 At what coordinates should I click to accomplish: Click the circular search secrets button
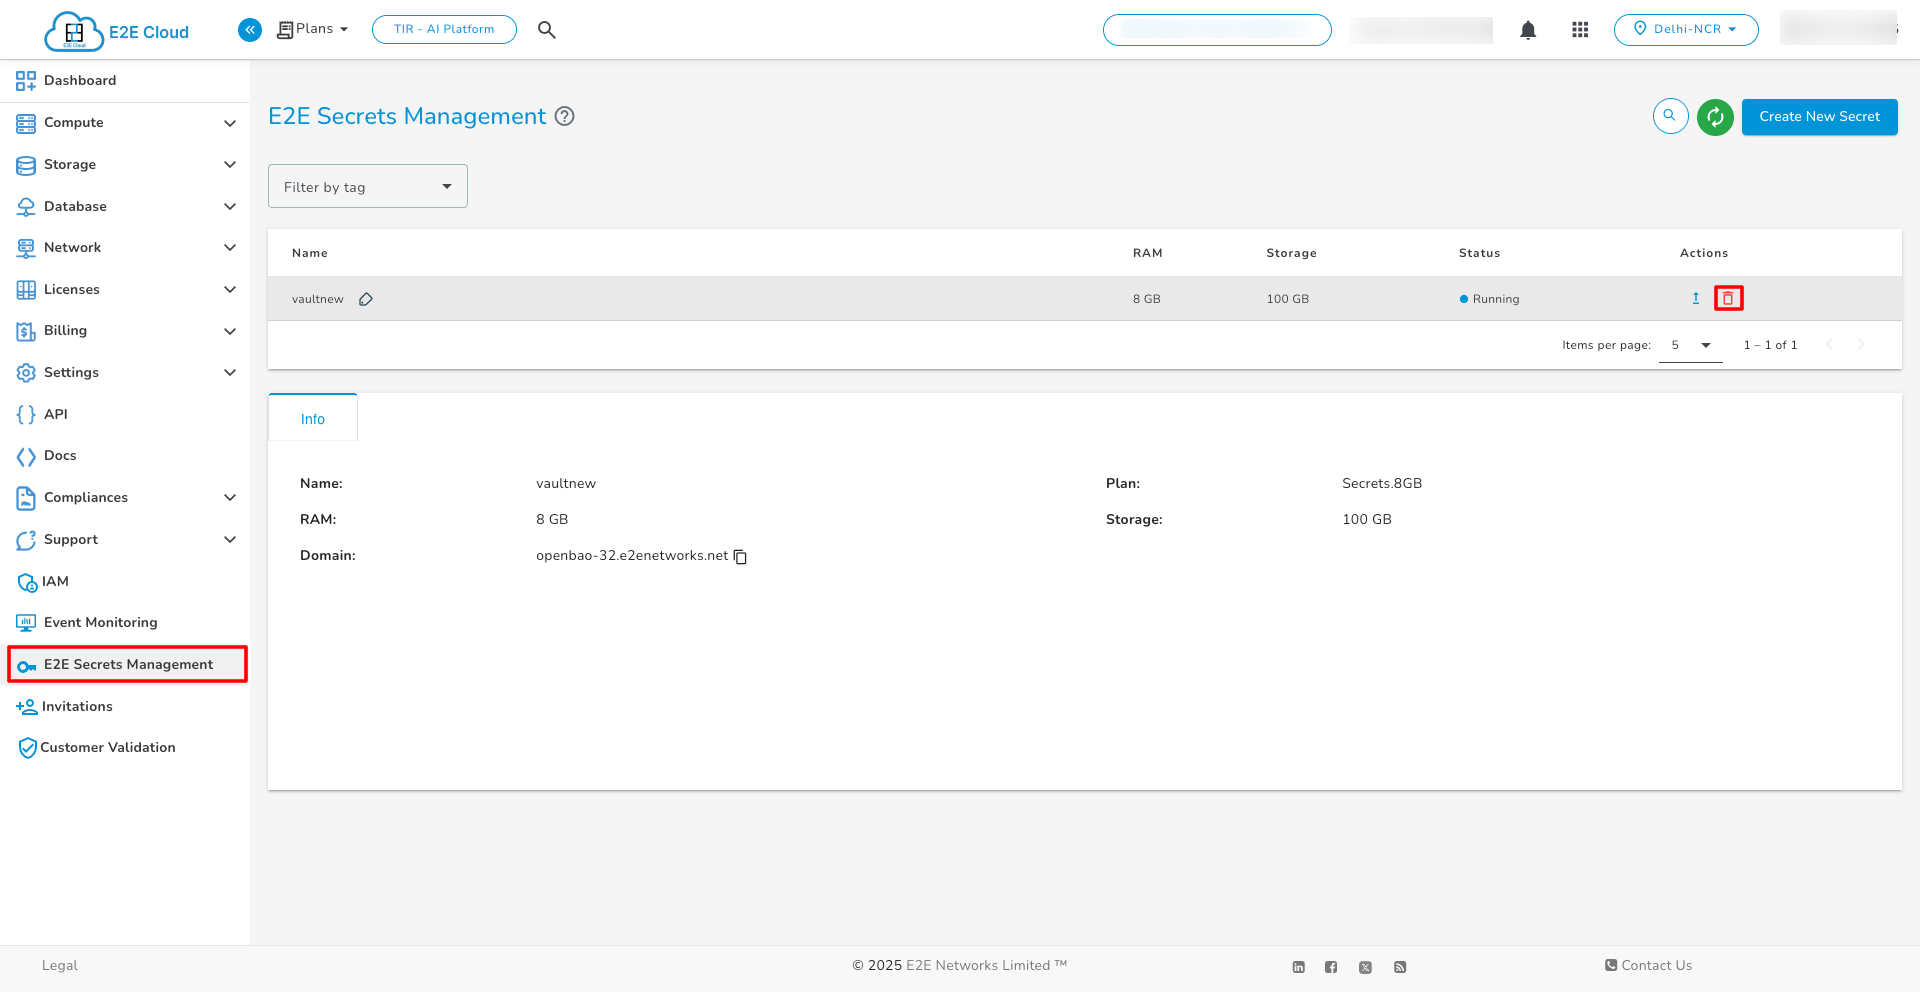(x=1670, y=116)
